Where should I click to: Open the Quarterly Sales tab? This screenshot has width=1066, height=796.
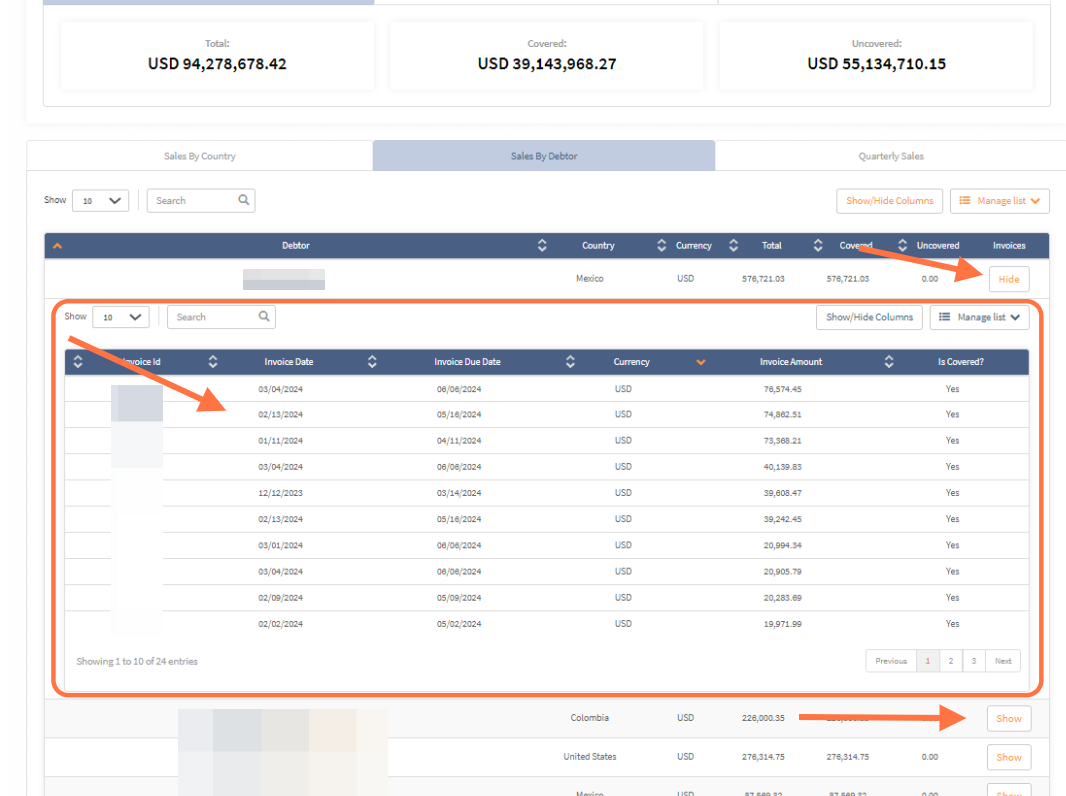pos(890,156)
